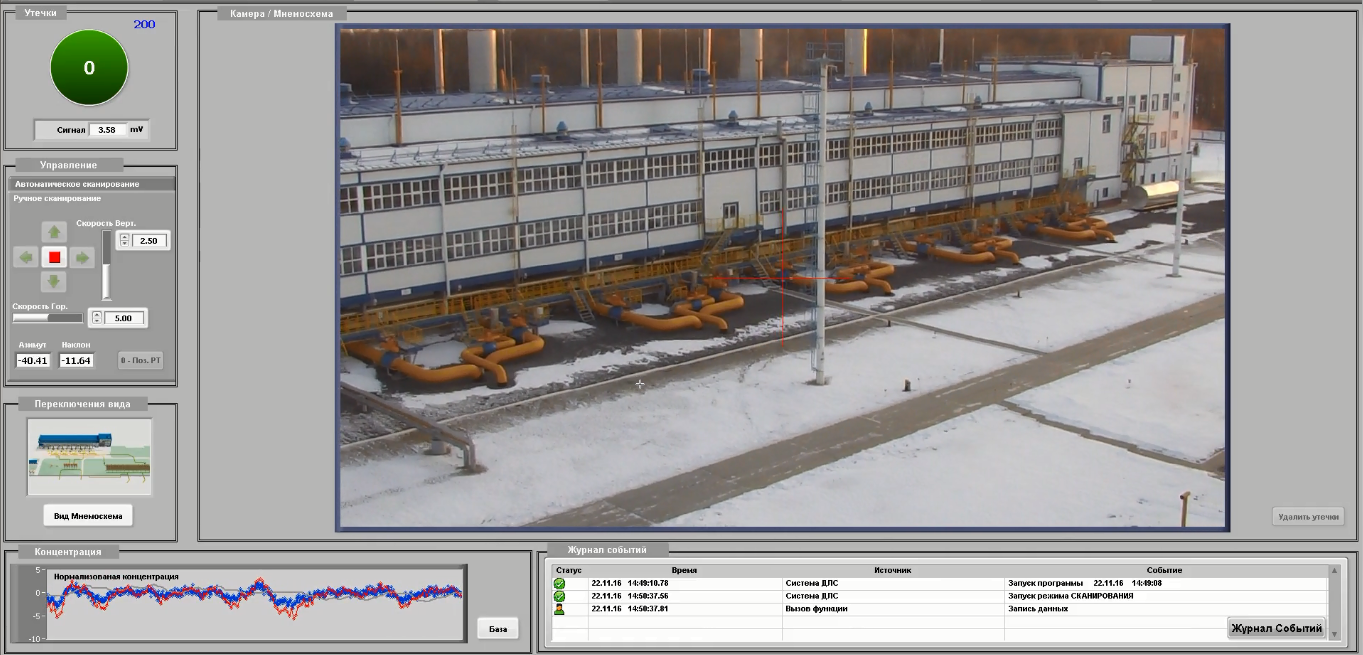Click the Вид Мнемосхема button
The image size is (1363, 655).
click(88, 516)
